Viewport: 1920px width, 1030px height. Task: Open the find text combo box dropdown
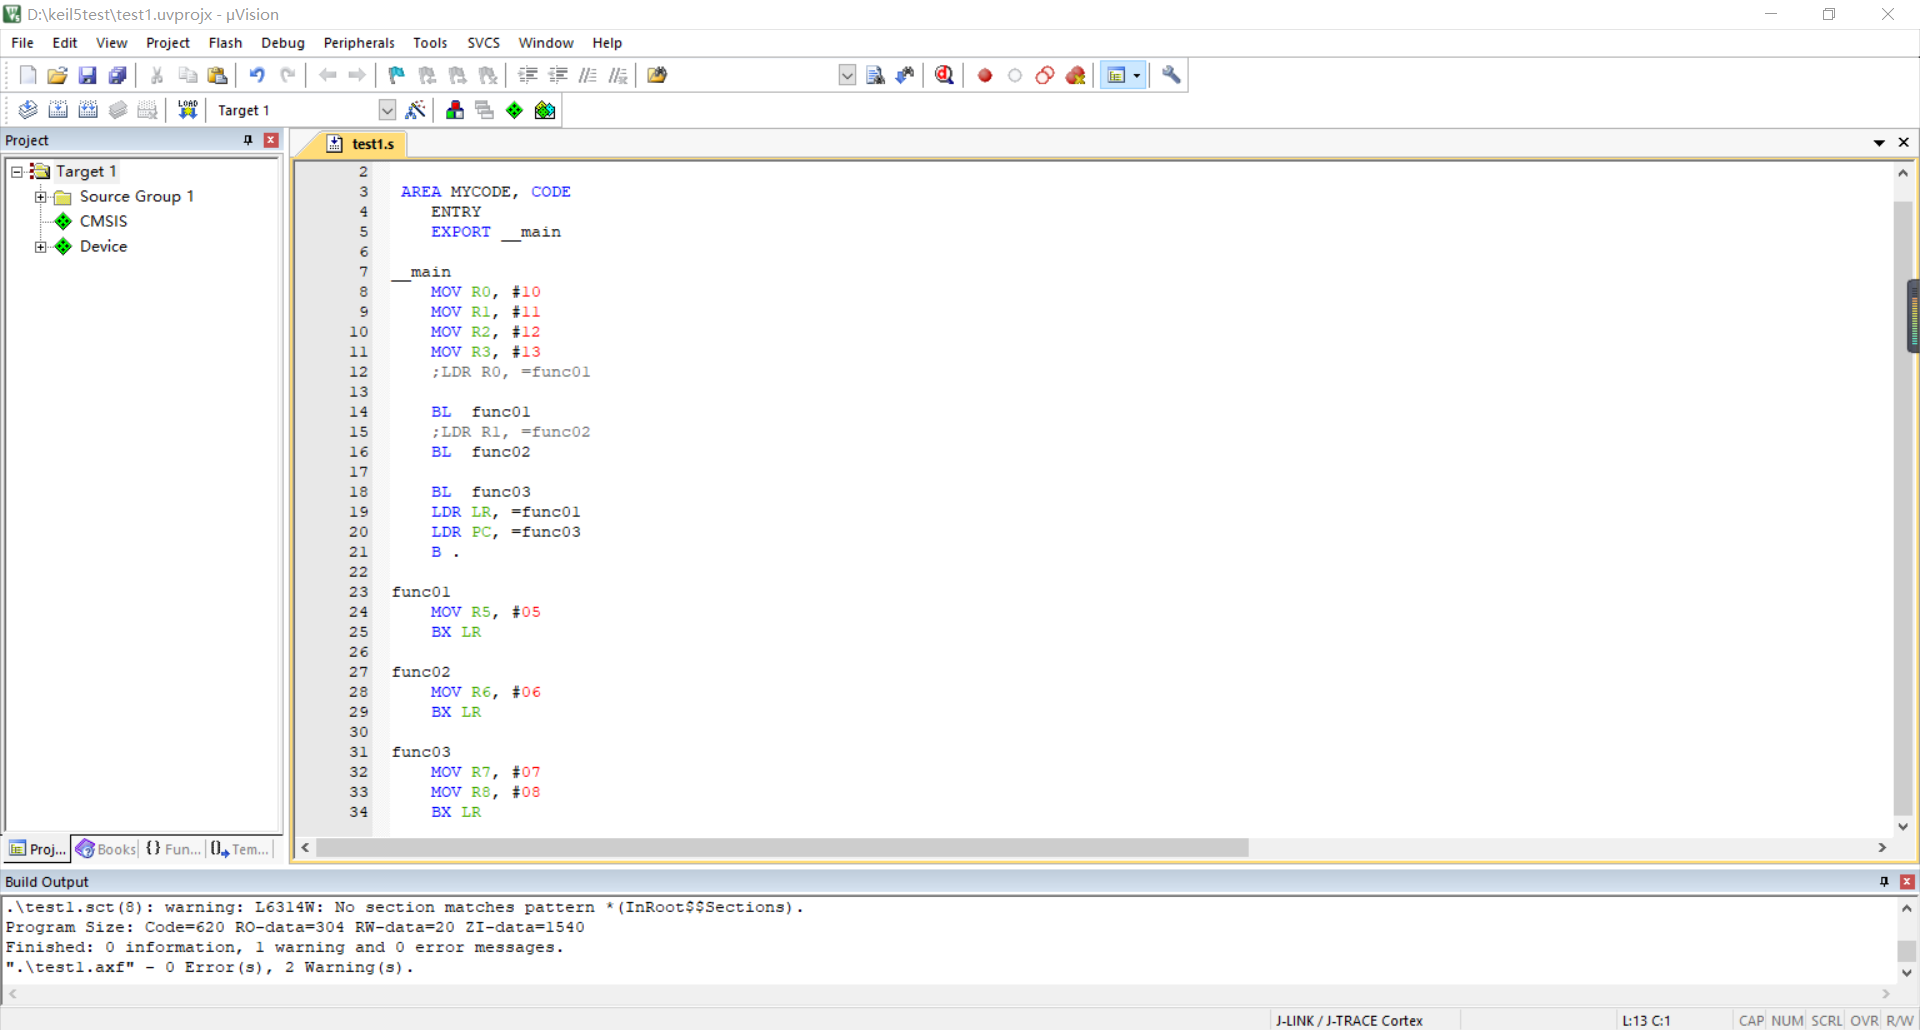coord(847,75)
